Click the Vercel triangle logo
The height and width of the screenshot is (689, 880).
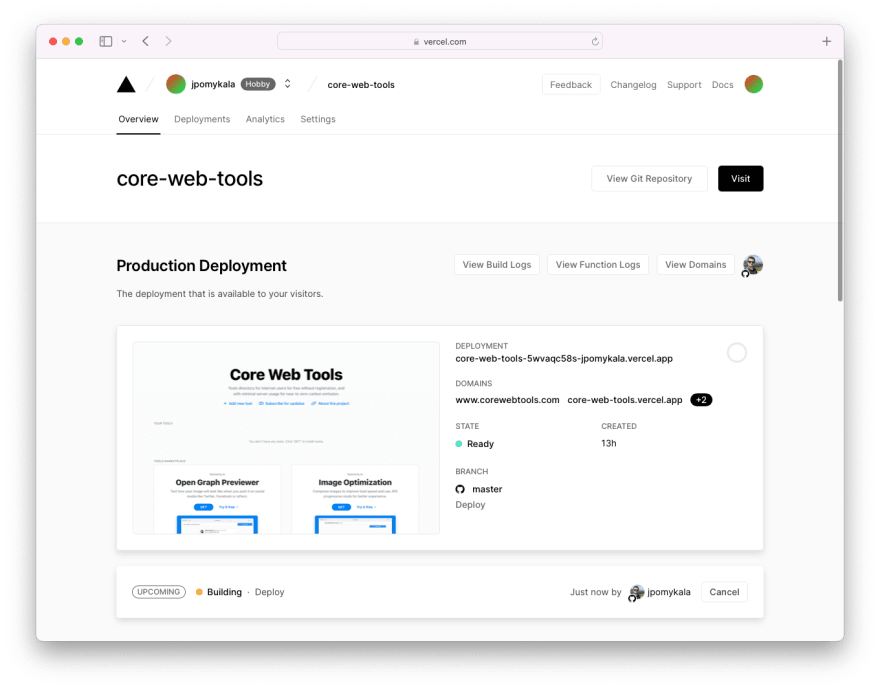(126, 84)
